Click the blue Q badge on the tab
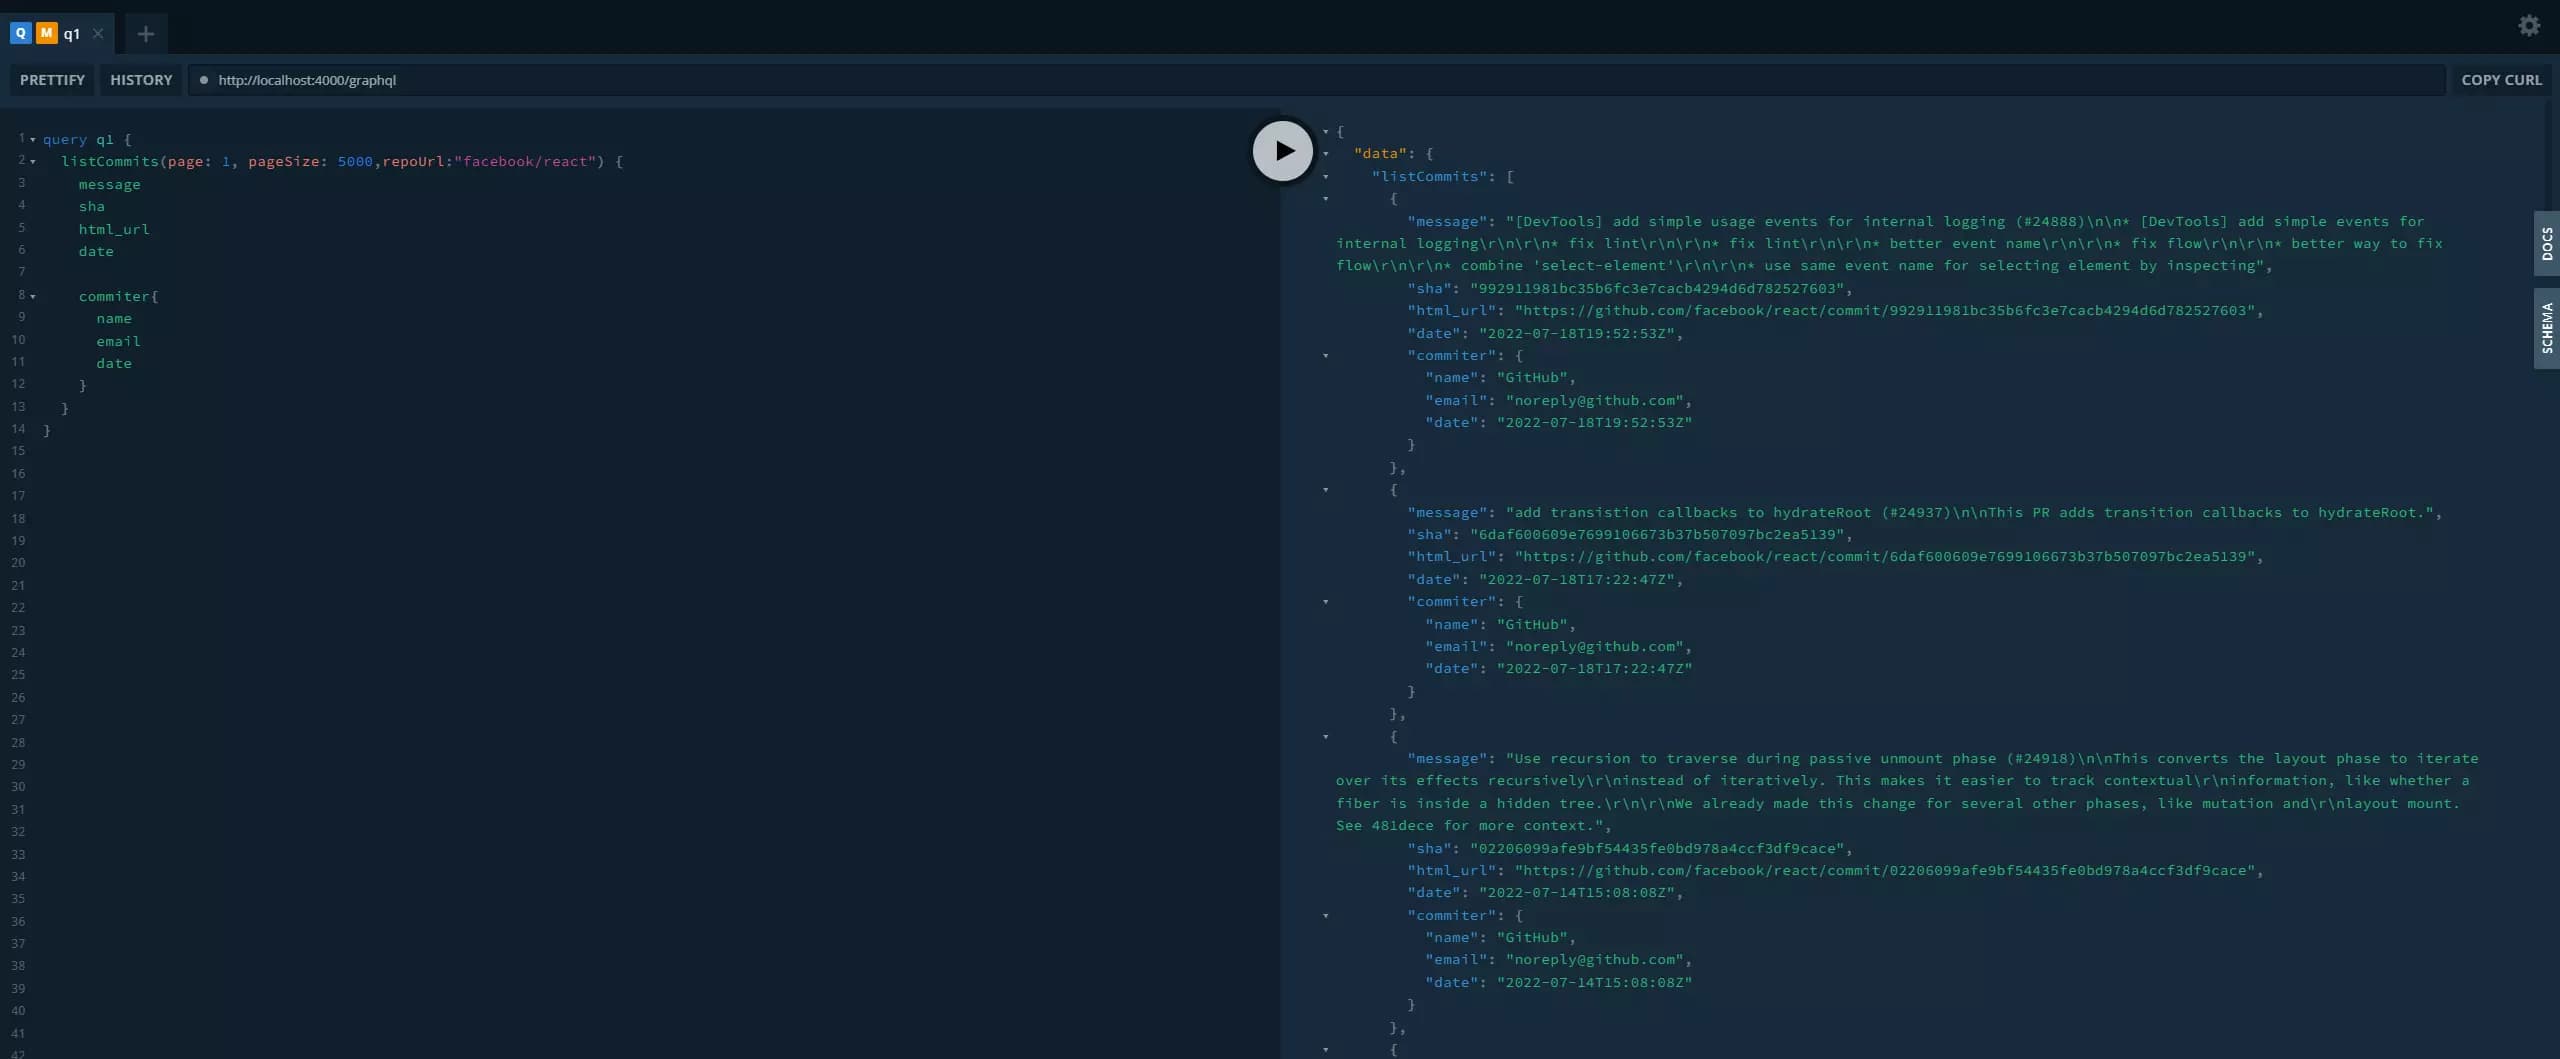 [x=20, y=33]
